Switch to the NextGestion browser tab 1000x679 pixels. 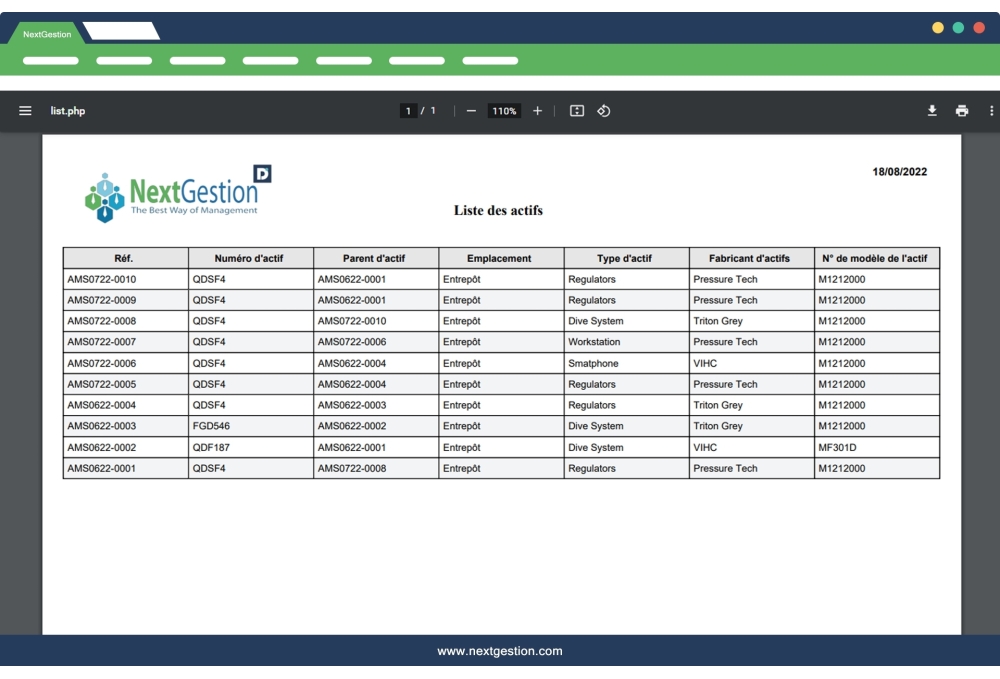tap(48, 32)
